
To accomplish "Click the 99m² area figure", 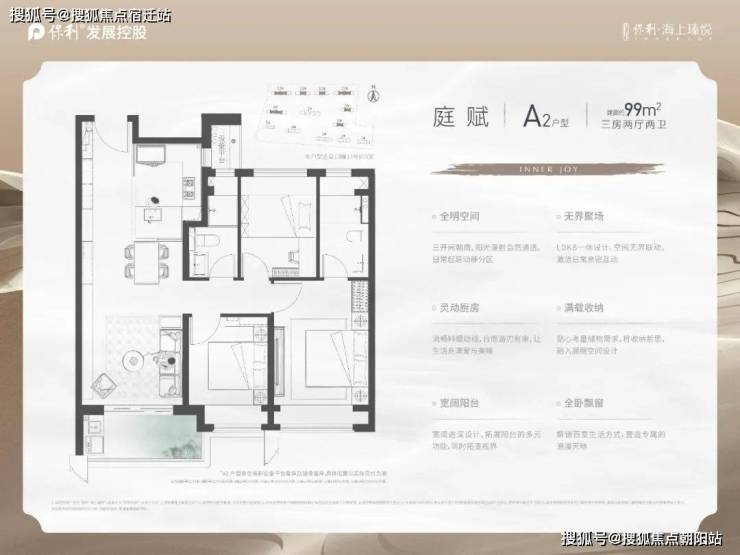I will click(642, 109).
